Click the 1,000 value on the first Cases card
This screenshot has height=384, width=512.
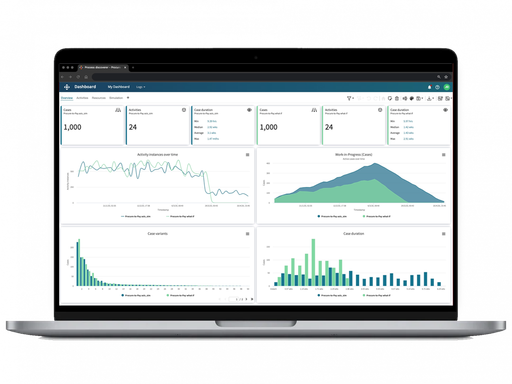pyautogui.click(x=72, y=127)
